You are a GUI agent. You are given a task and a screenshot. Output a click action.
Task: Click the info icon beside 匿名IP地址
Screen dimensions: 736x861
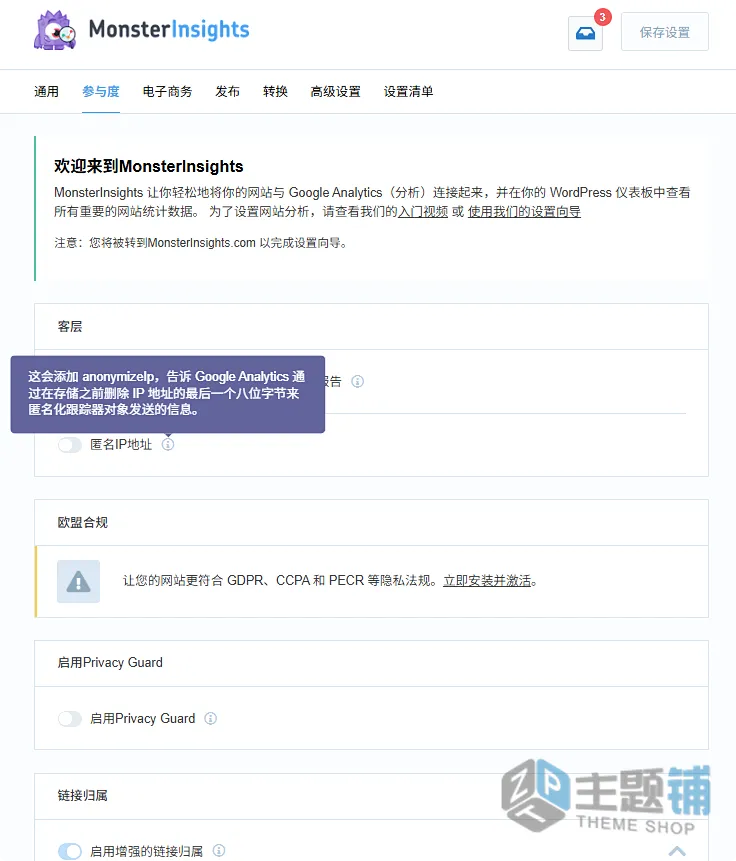click(168, 444)
